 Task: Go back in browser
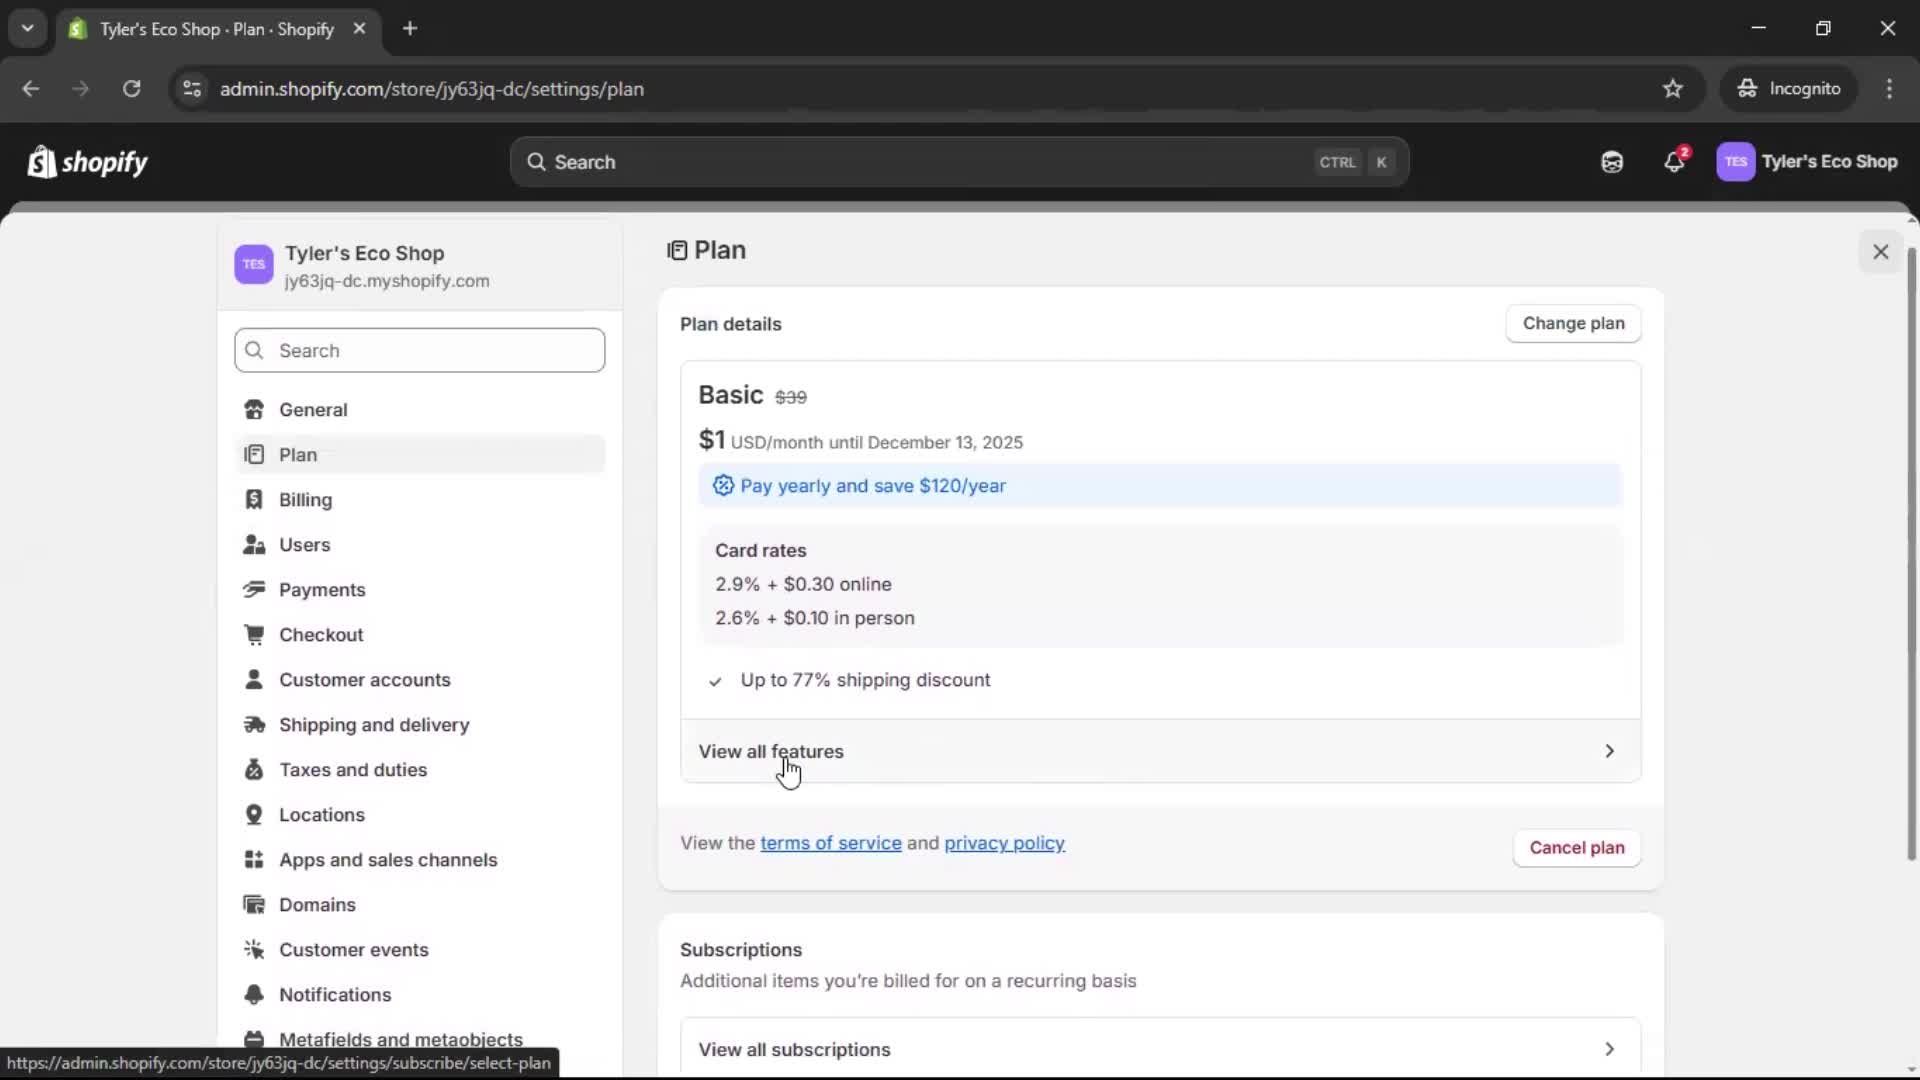[x=31, y=89]
